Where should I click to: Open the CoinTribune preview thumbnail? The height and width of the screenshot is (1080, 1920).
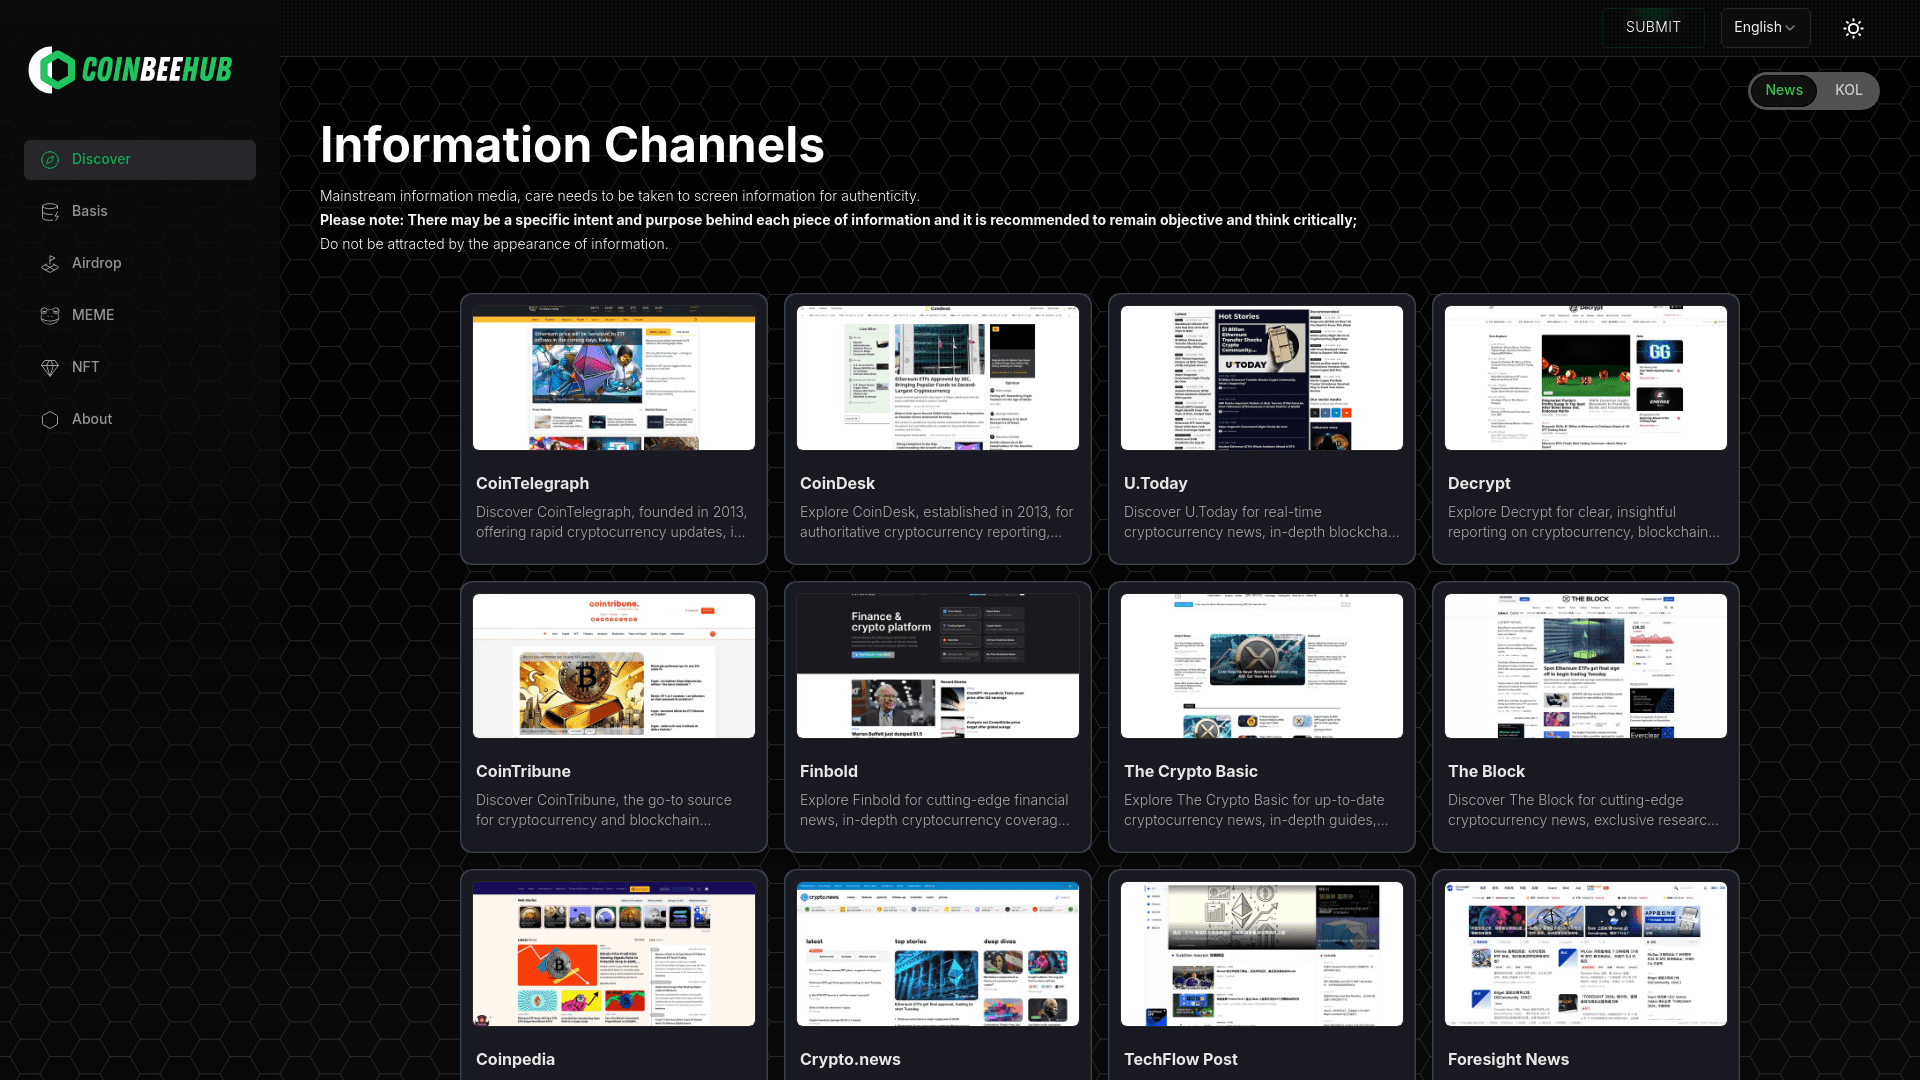point(614,666)
